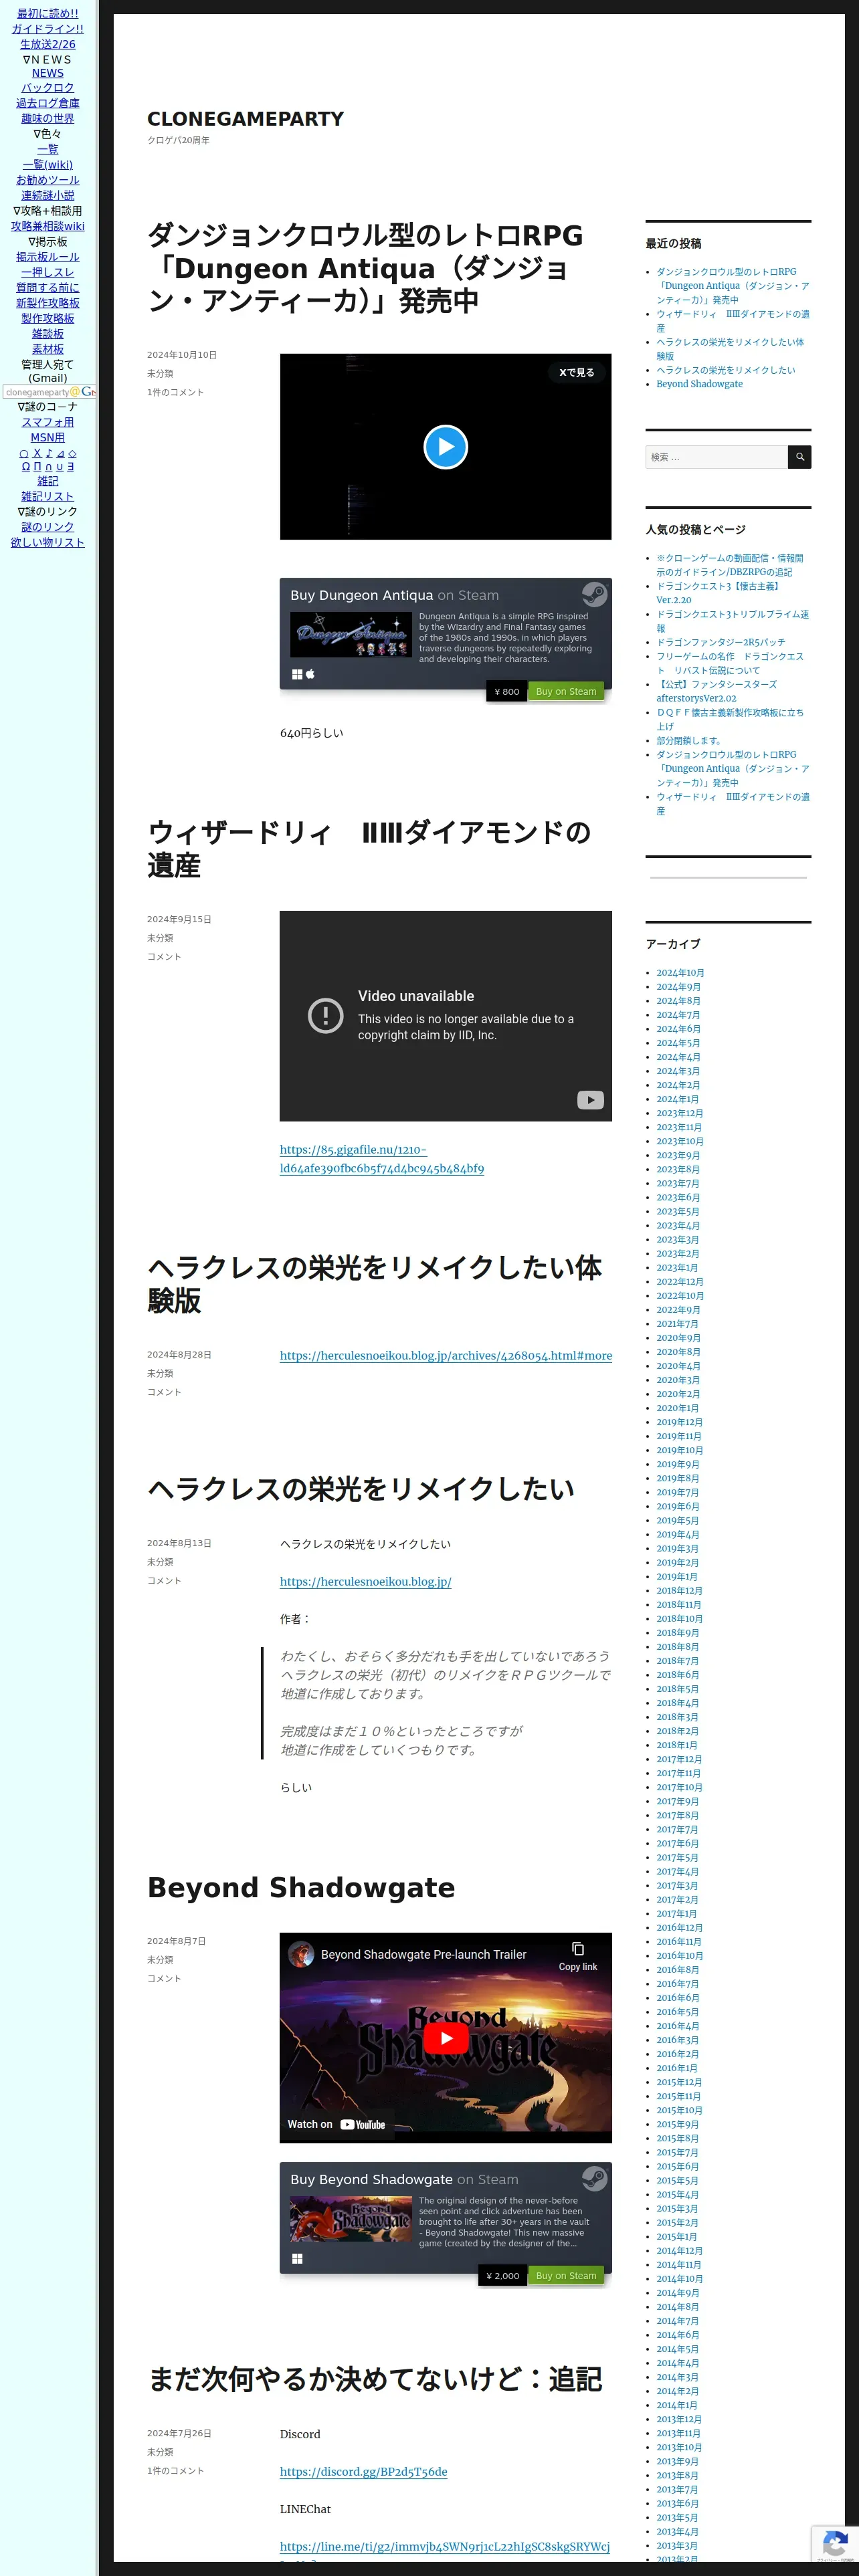Open the gigafile.nu download link
Viewport: 859px width, 2576px height.
tap(382, 1159)
